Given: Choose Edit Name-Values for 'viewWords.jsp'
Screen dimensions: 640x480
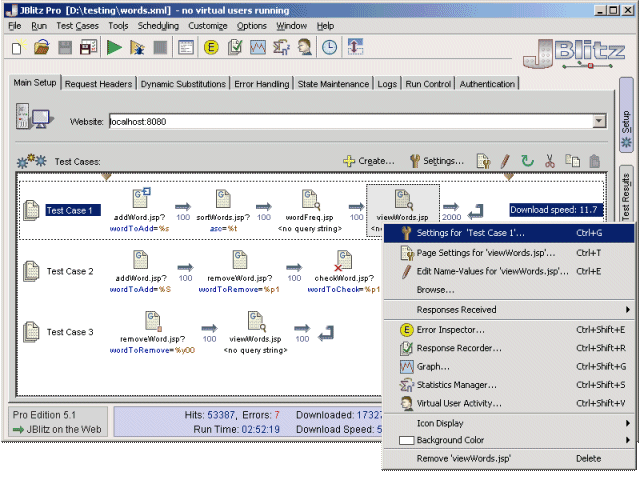Looking at the screenshot, I should (x=509, y=271).
